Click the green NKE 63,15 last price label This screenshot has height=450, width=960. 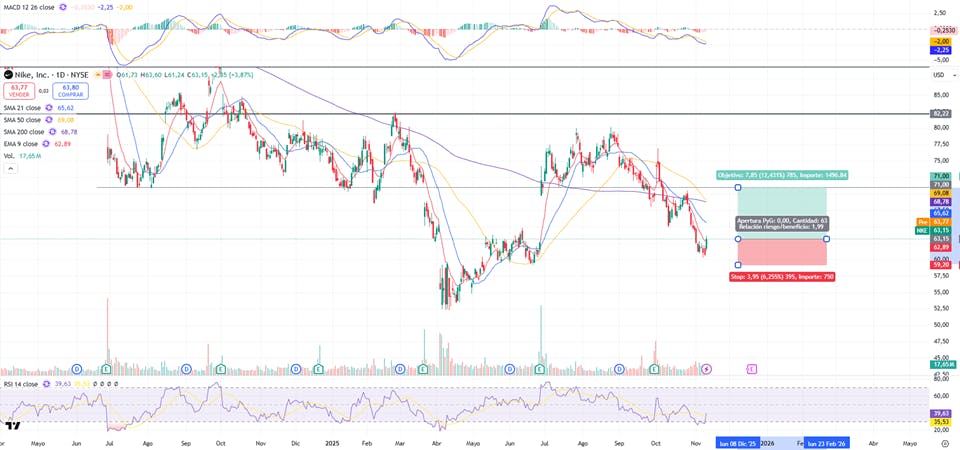coord(932,230)
